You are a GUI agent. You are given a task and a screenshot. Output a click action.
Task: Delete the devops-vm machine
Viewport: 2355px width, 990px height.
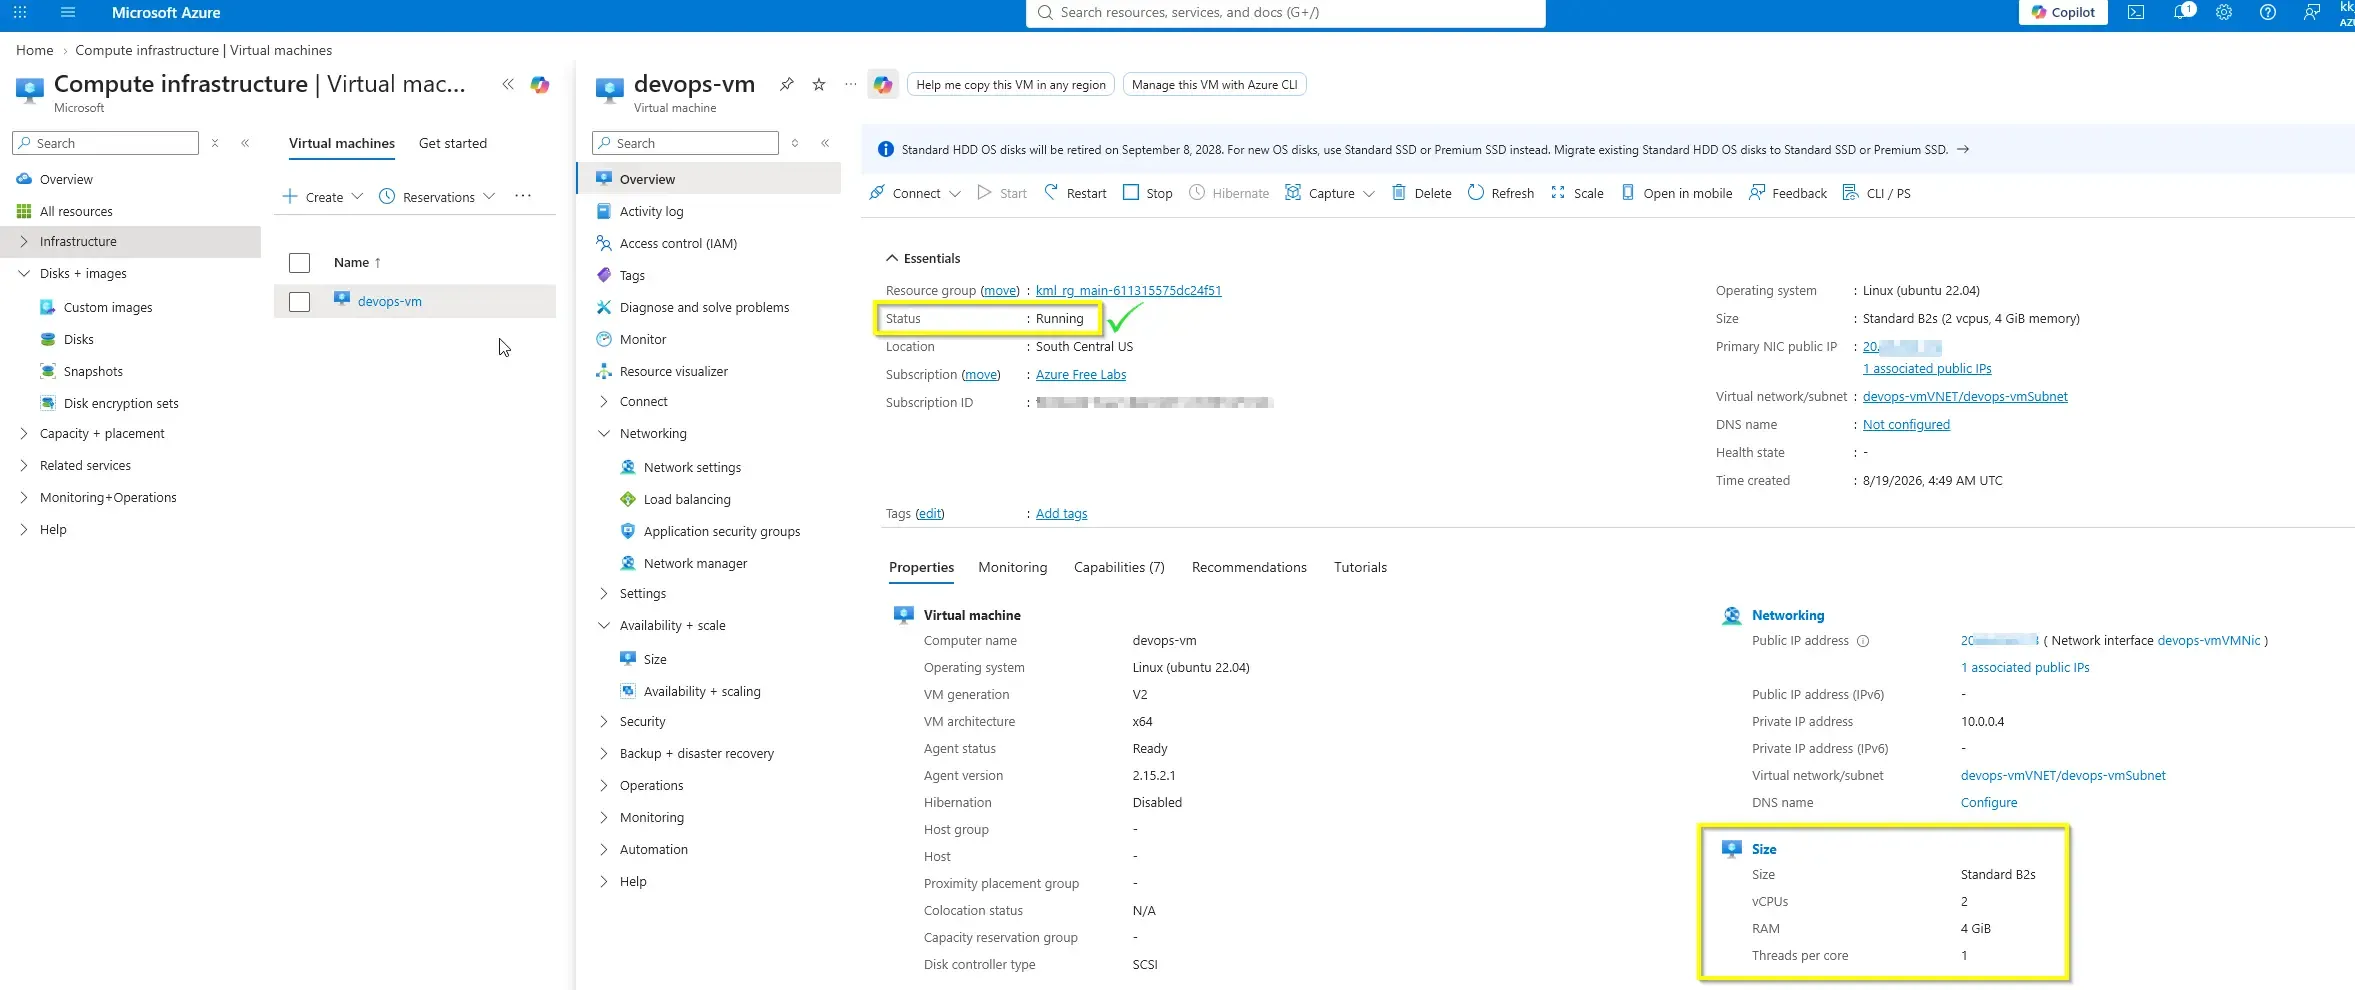tap(1421, 193)
